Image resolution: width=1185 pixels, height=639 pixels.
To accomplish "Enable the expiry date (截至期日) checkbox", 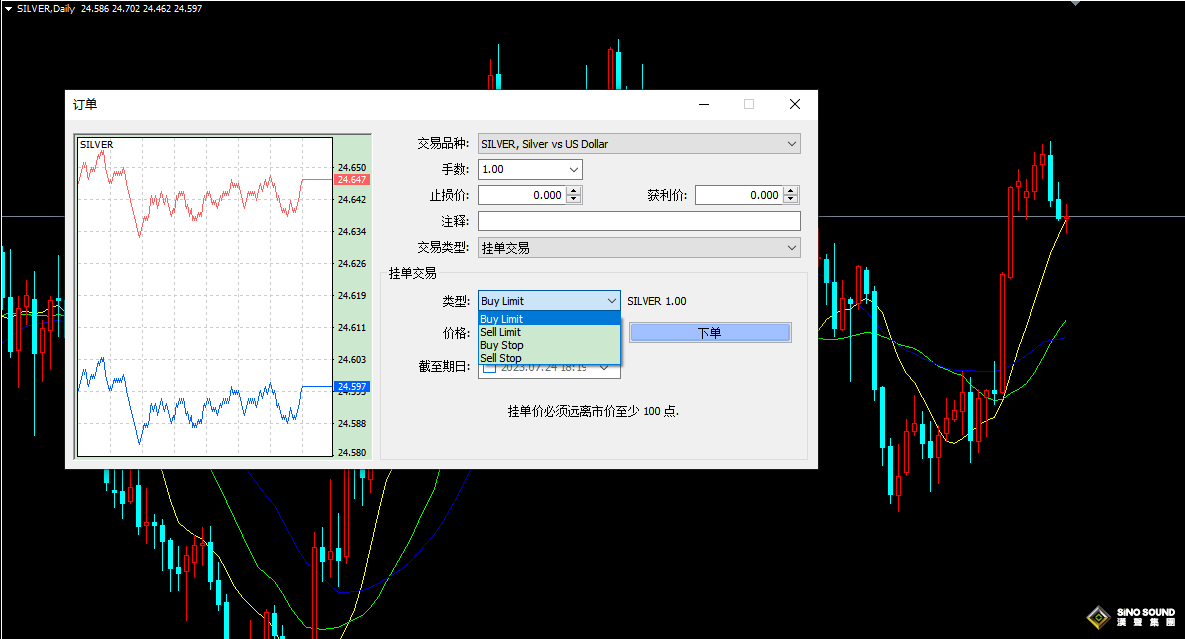I will point(489,367).
